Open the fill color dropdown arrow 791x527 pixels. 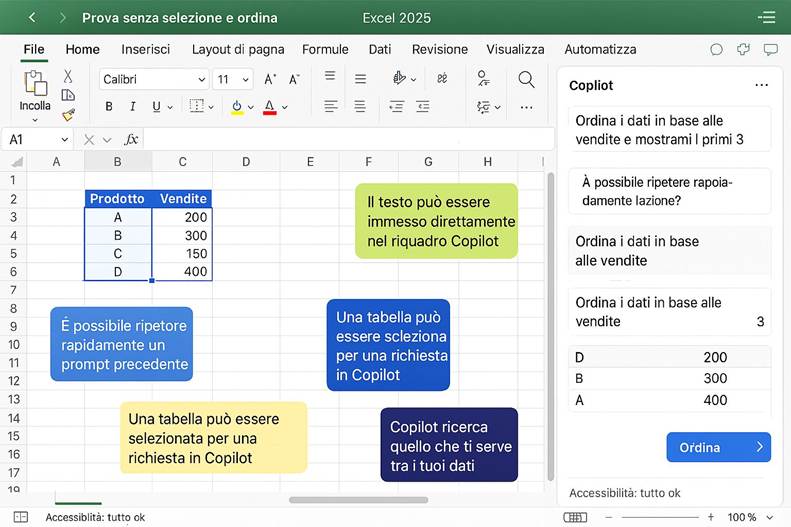tap(251, 107)
